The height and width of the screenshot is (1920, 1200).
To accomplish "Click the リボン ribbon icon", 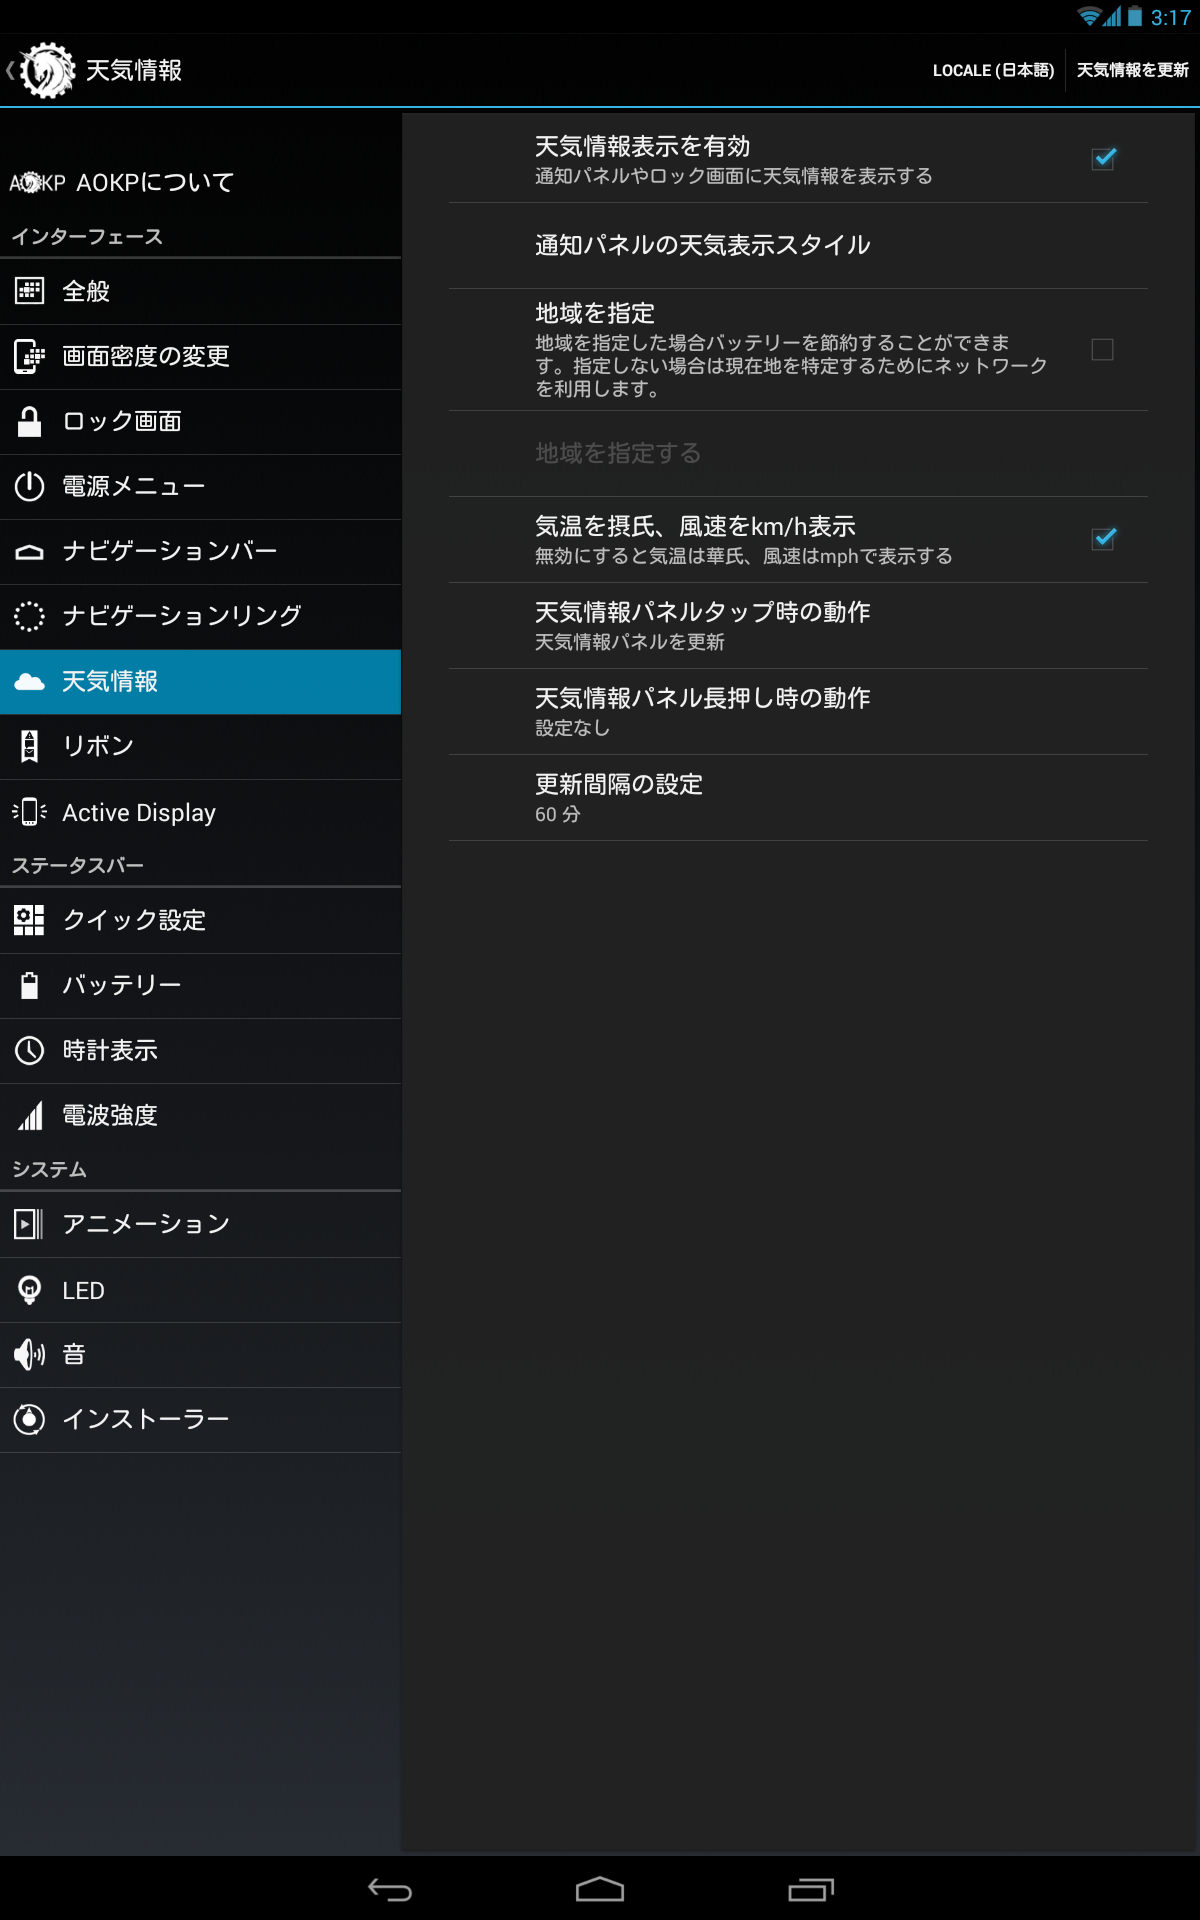I will pyautogui.click(x=30, y=746).
